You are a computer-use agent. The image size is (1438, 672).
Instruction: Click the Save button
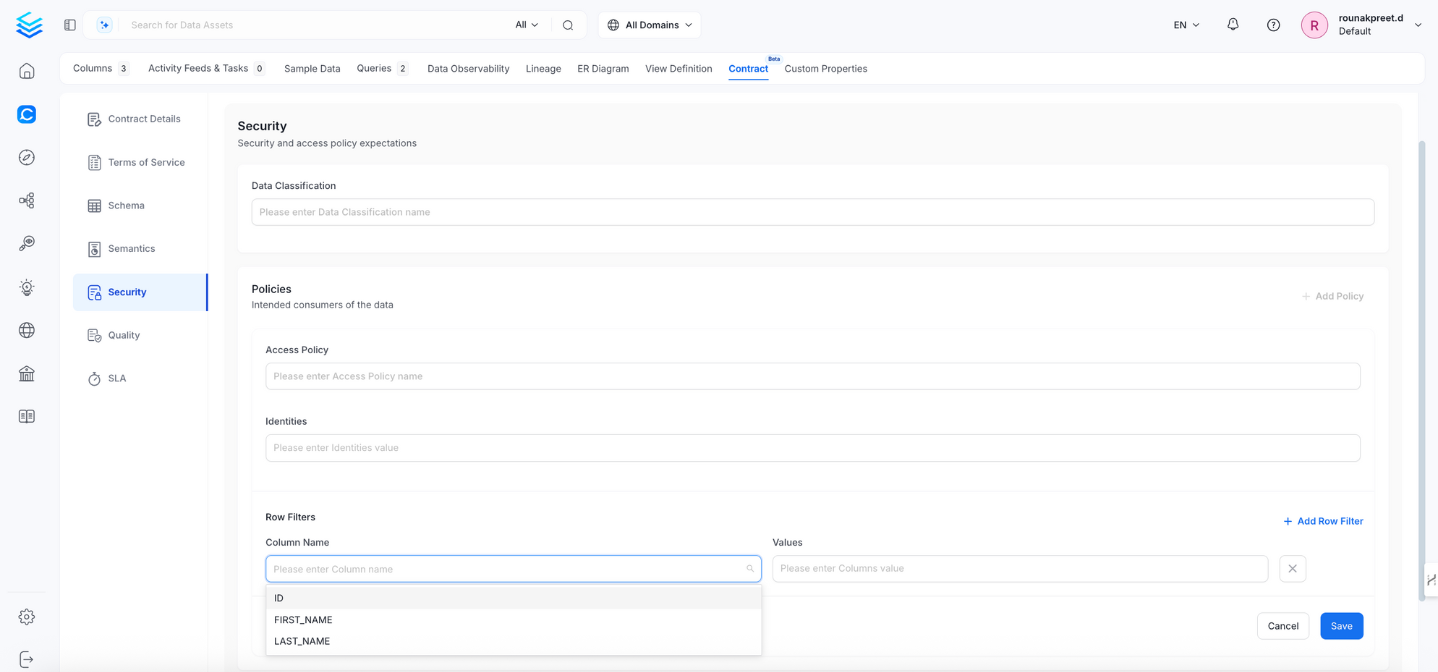[1341, 626]
